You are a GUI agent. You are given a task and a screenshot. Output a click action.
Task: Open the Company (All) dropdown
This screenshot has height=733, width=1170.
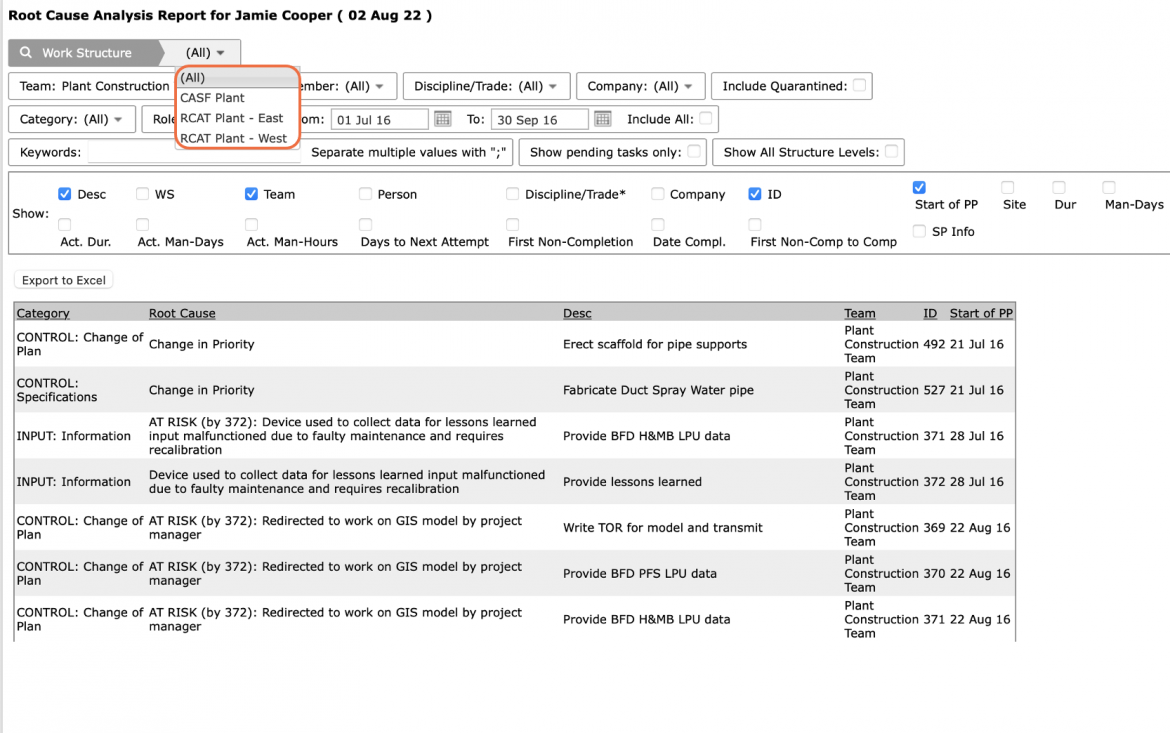(640, 86)
